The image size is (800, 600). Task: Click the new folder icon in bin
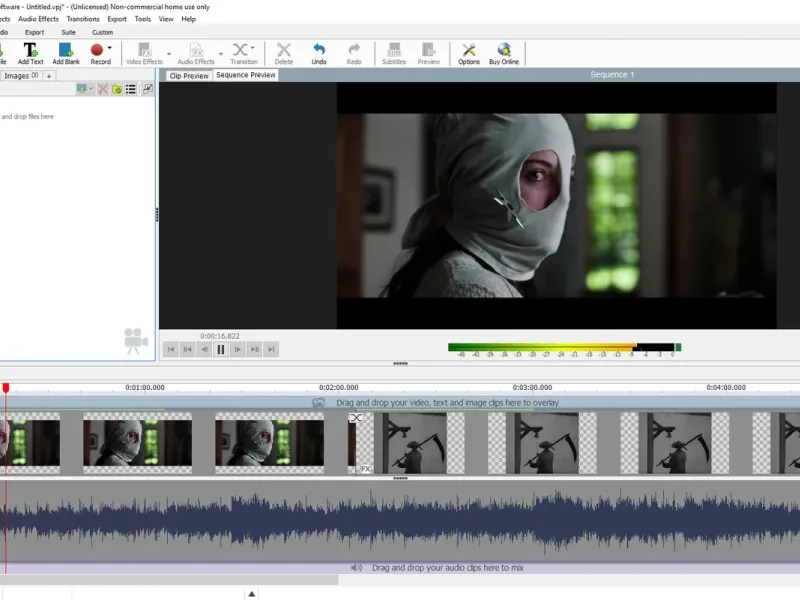tap(117, 89)
